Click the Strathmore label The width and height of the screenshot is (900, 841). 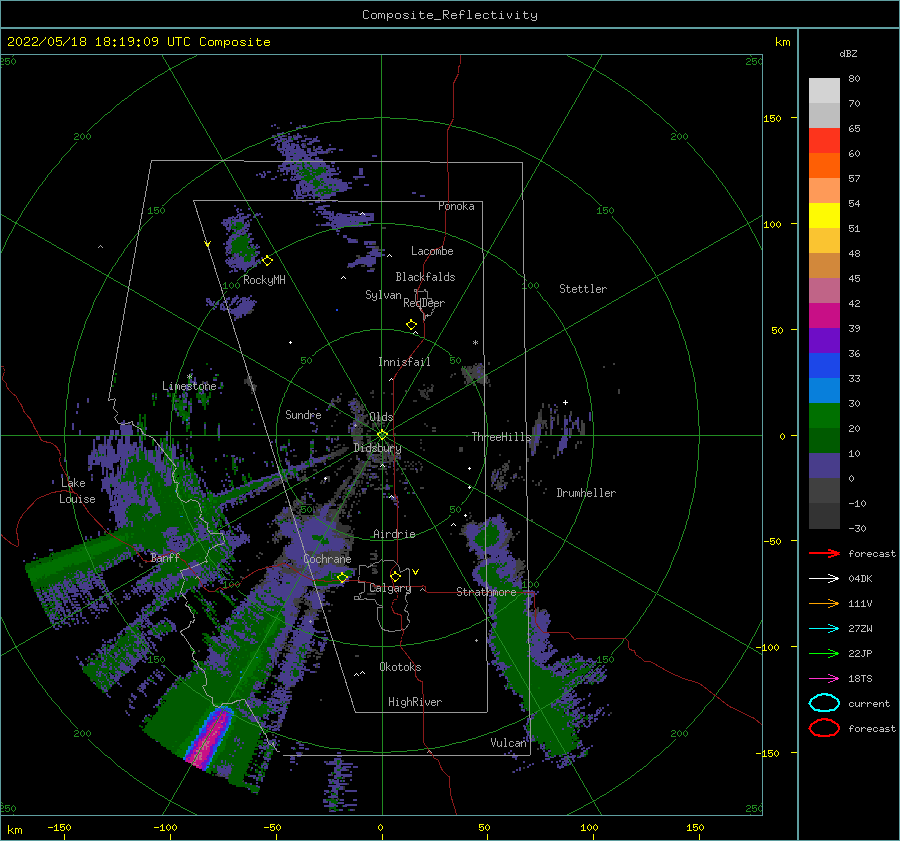point(486,592)
